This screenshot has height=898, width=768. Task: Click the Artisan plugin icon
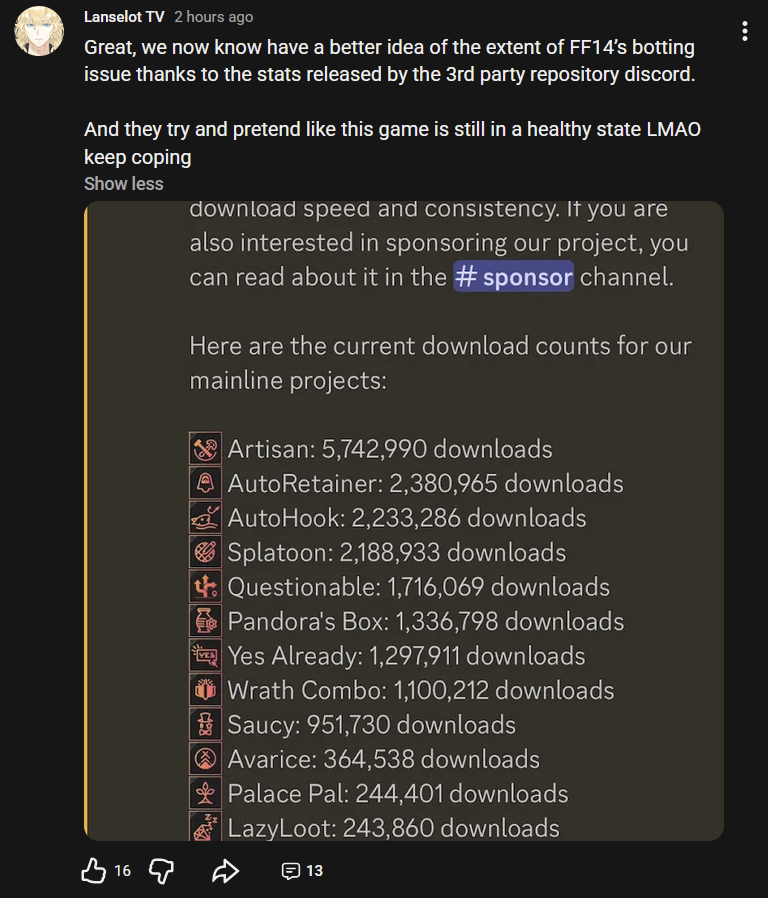tap(205, 448)
